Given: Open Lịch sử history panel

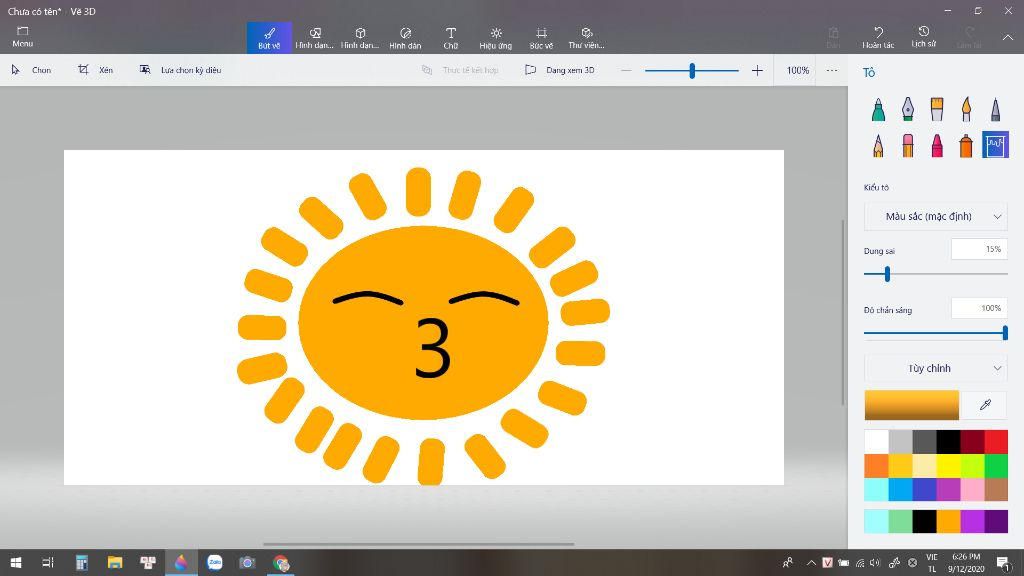Looking at the screenshot, I should (x=923, y=37).
